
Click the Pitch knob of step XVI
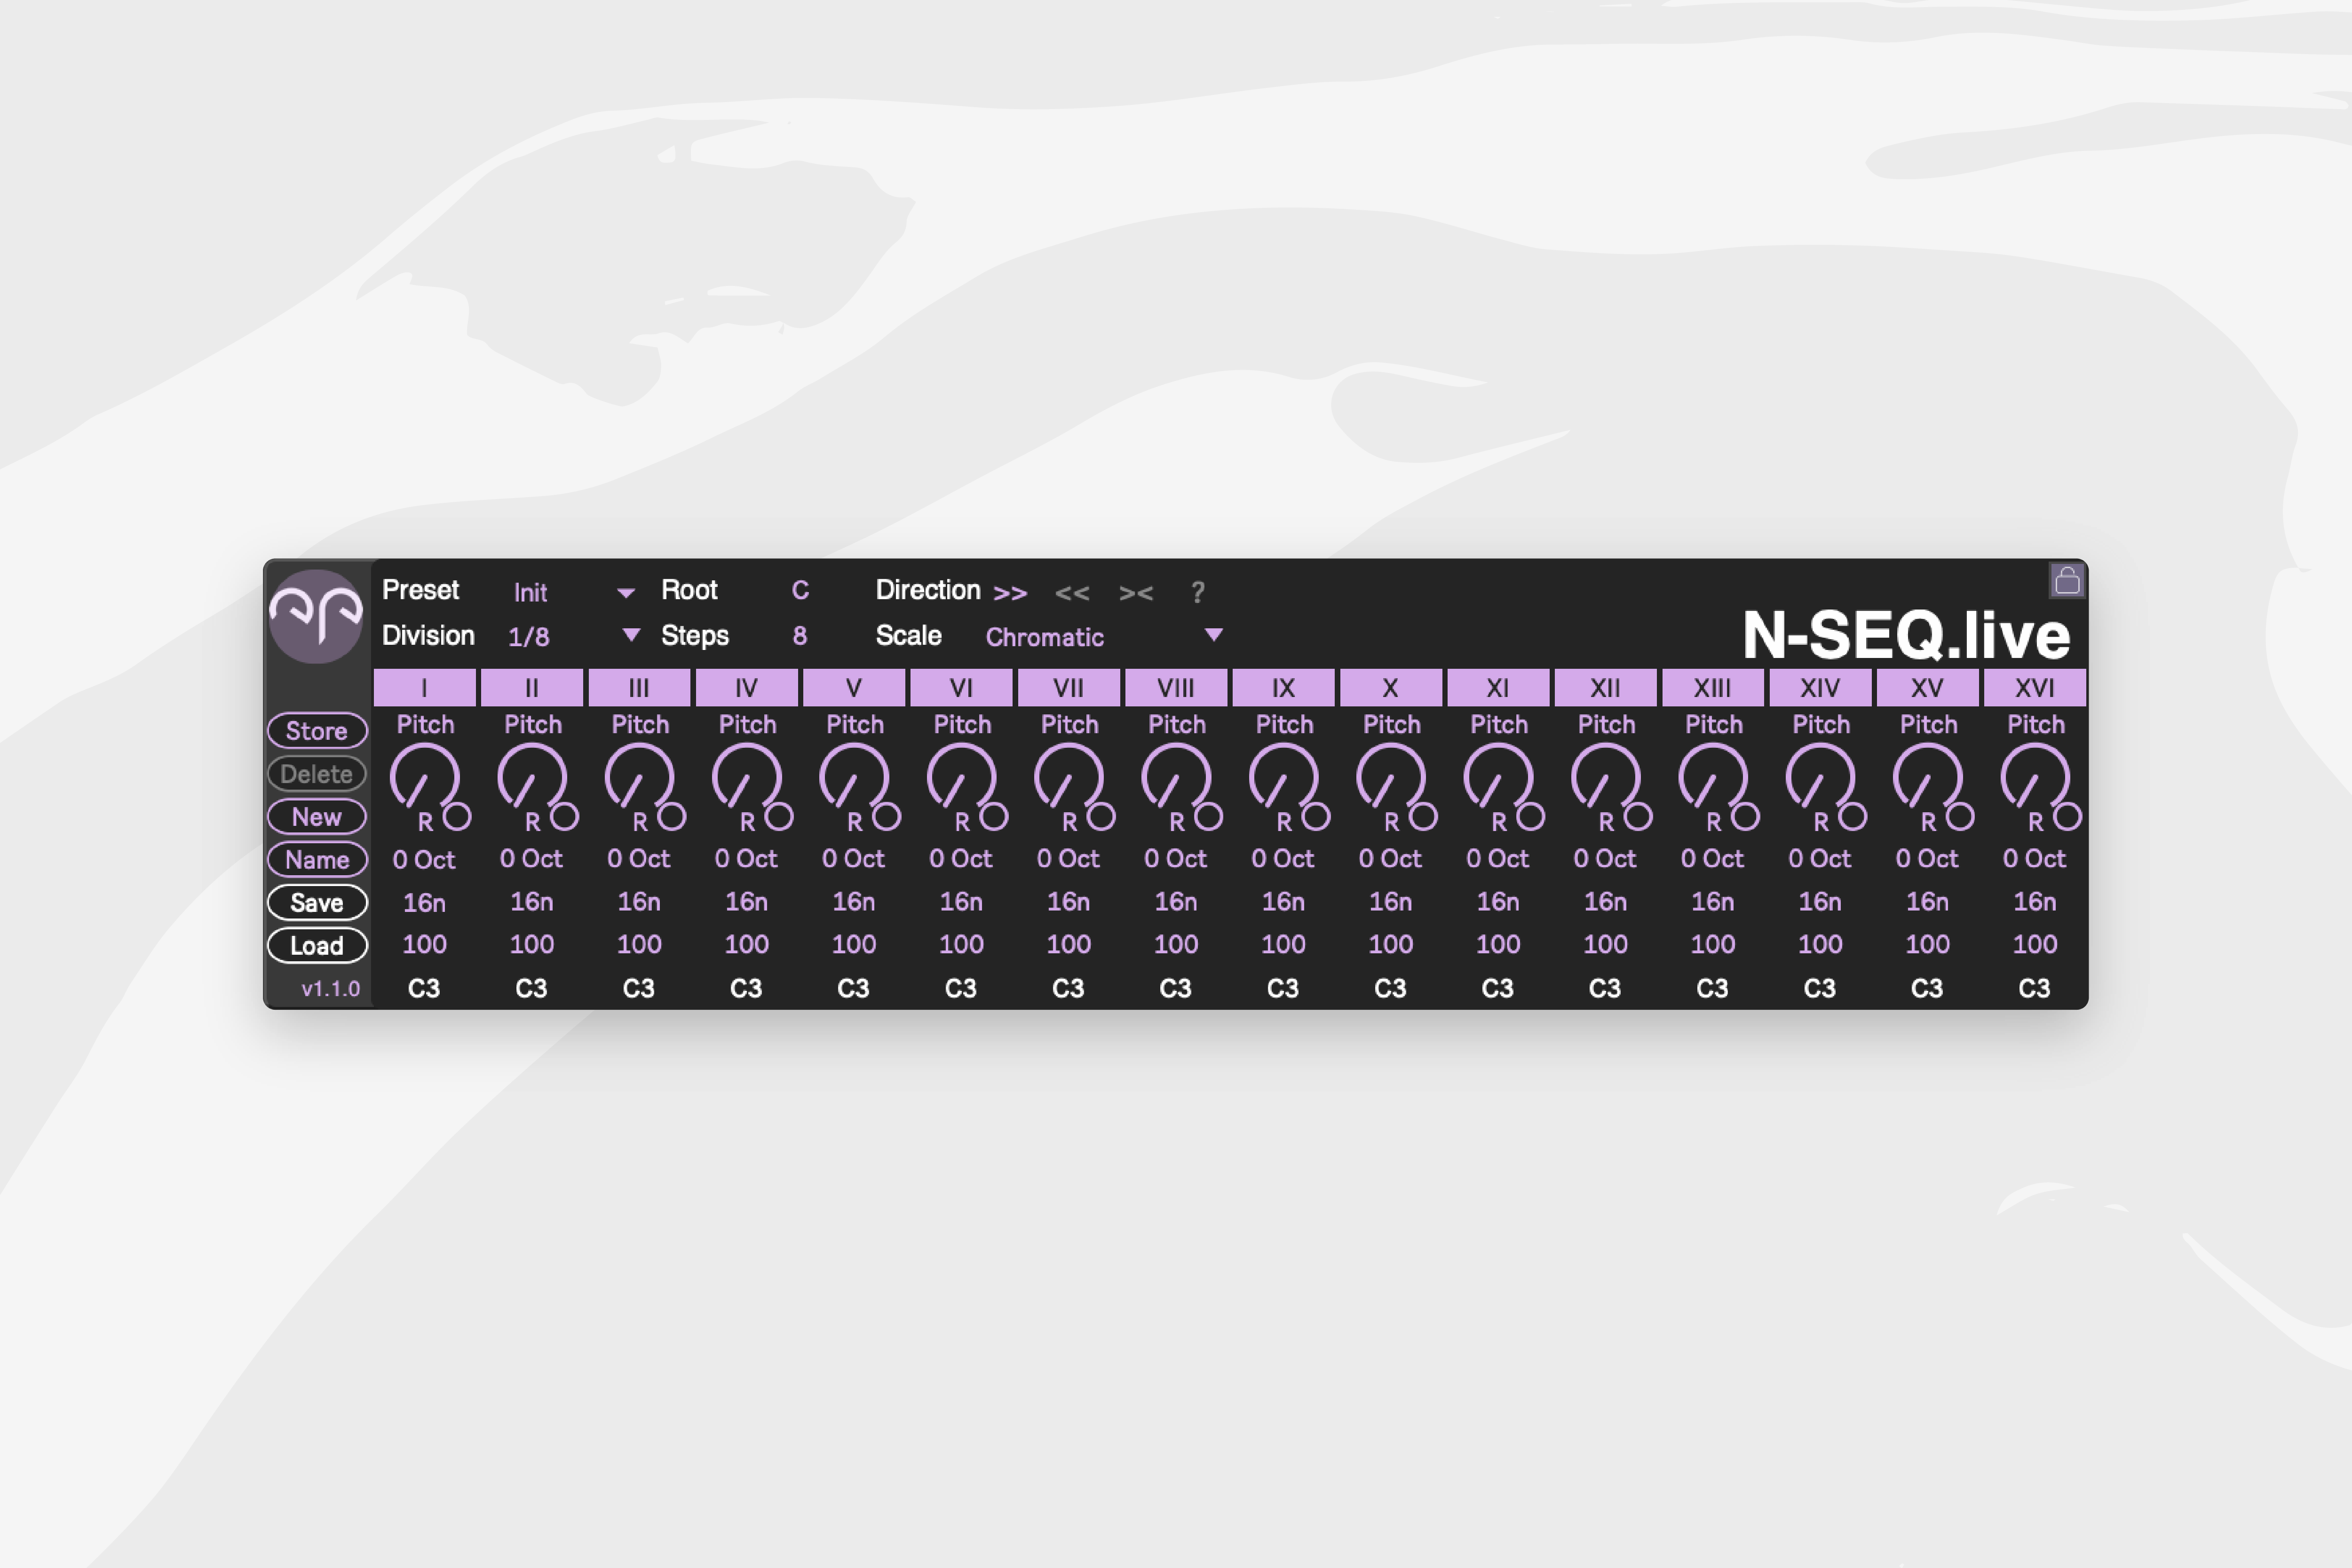[x=2035, y=777]
